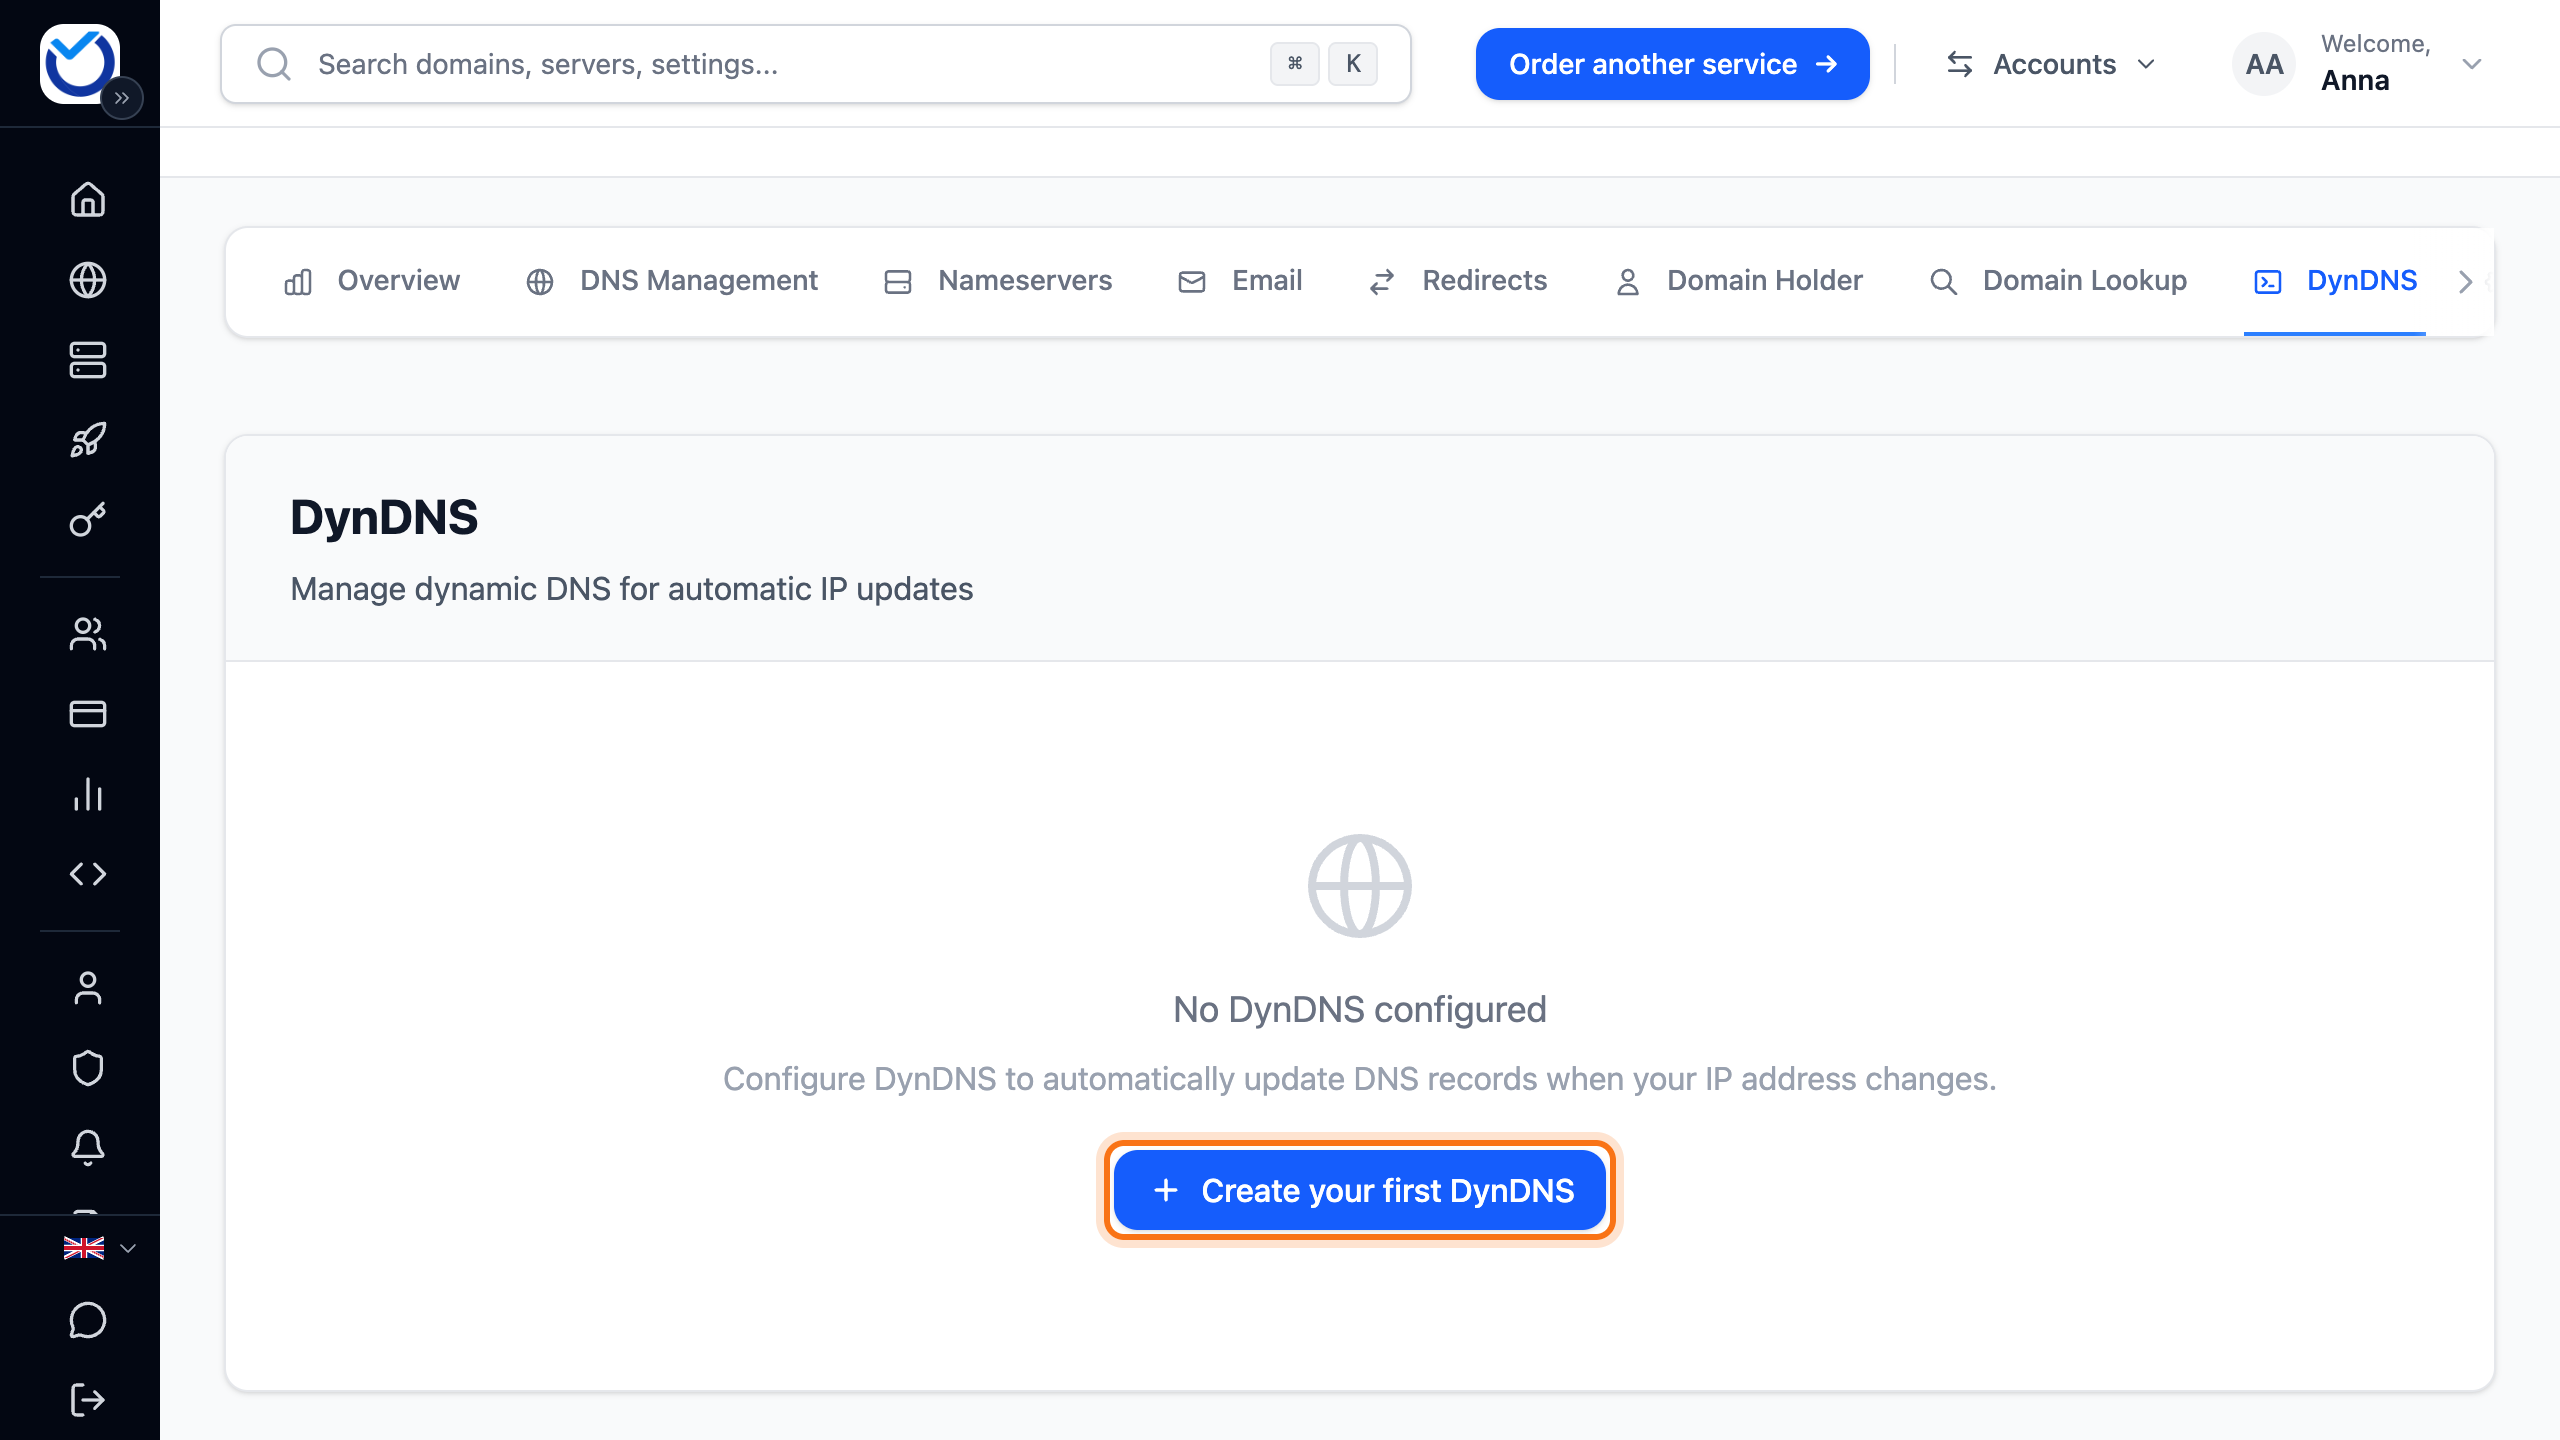Open the billing card icon in sidebar
This screenshot has width=2560, height=1440.
tap(88, 714)
